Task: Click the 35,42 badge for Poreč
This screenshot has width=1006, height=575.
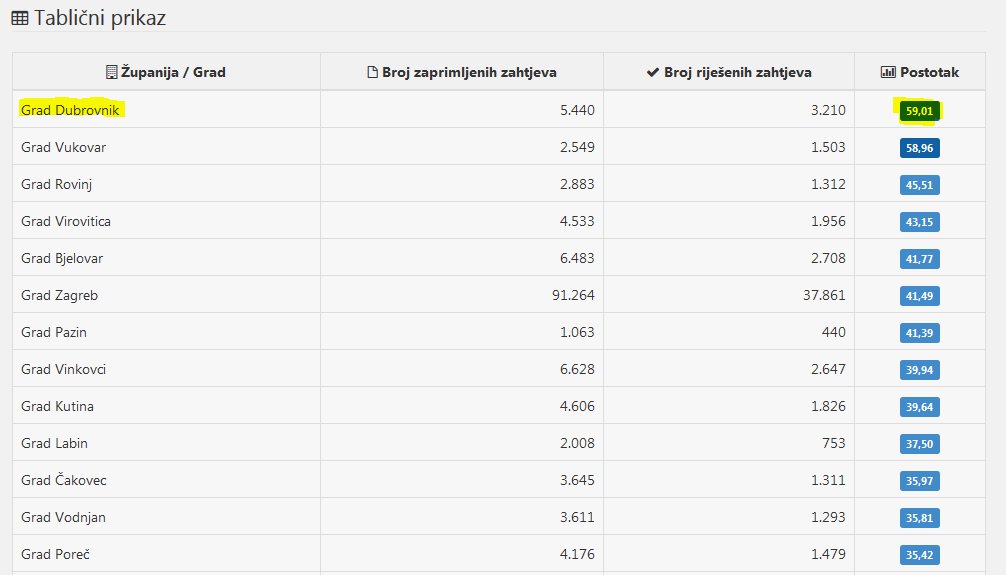Action: click(919, 555)
